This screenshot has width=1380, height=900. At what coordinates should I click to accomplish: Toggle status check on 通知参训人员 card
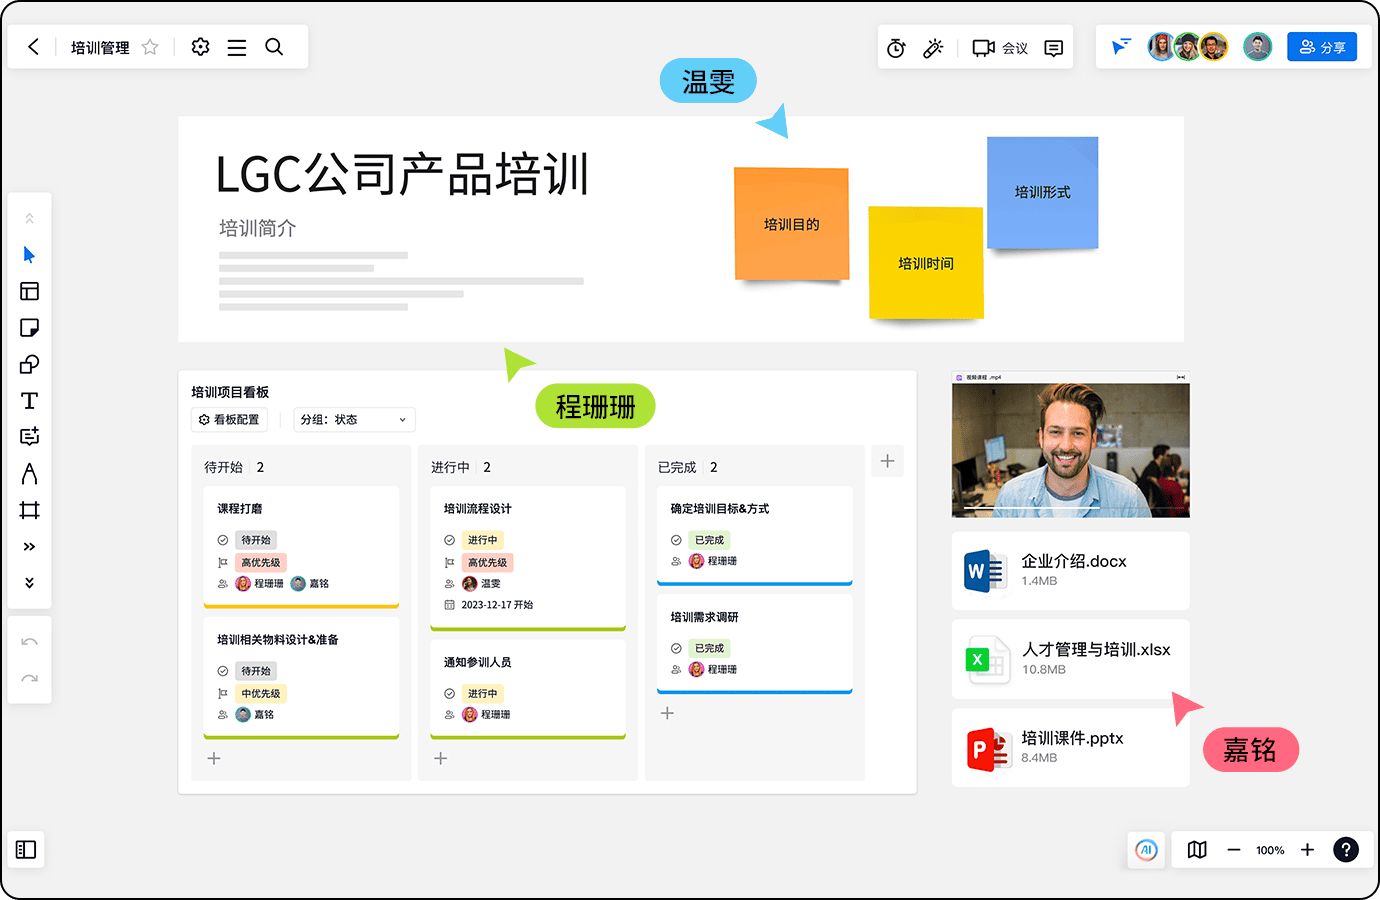click(450, 694)
